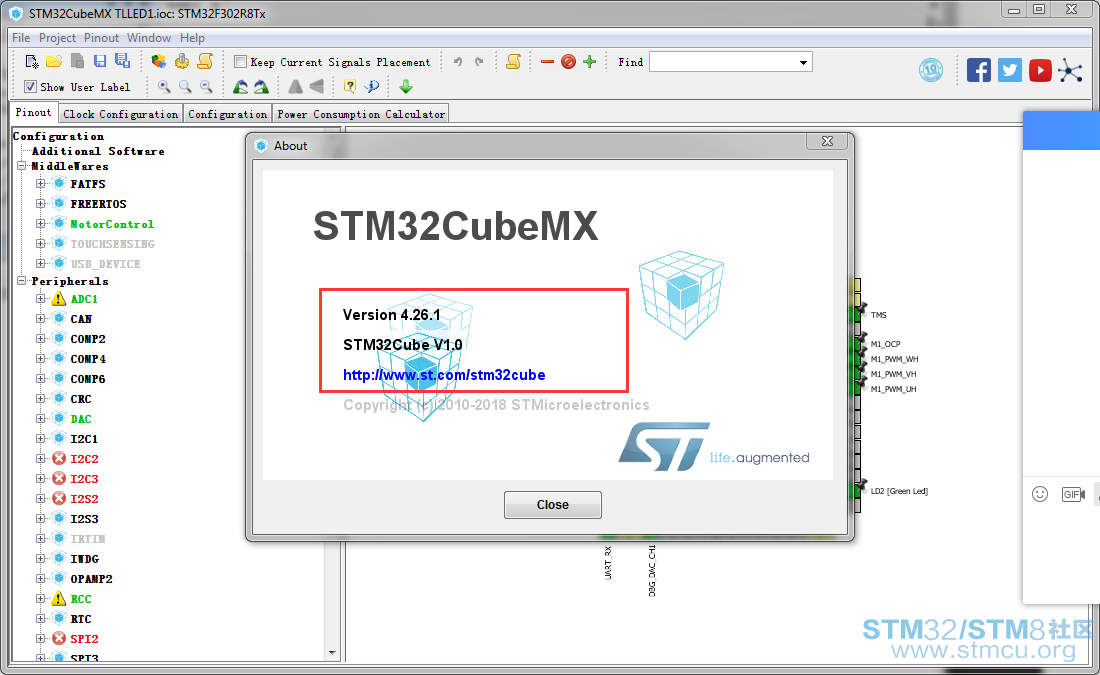Click the scroll icon beside the gear icon

(x=205, y=62)
